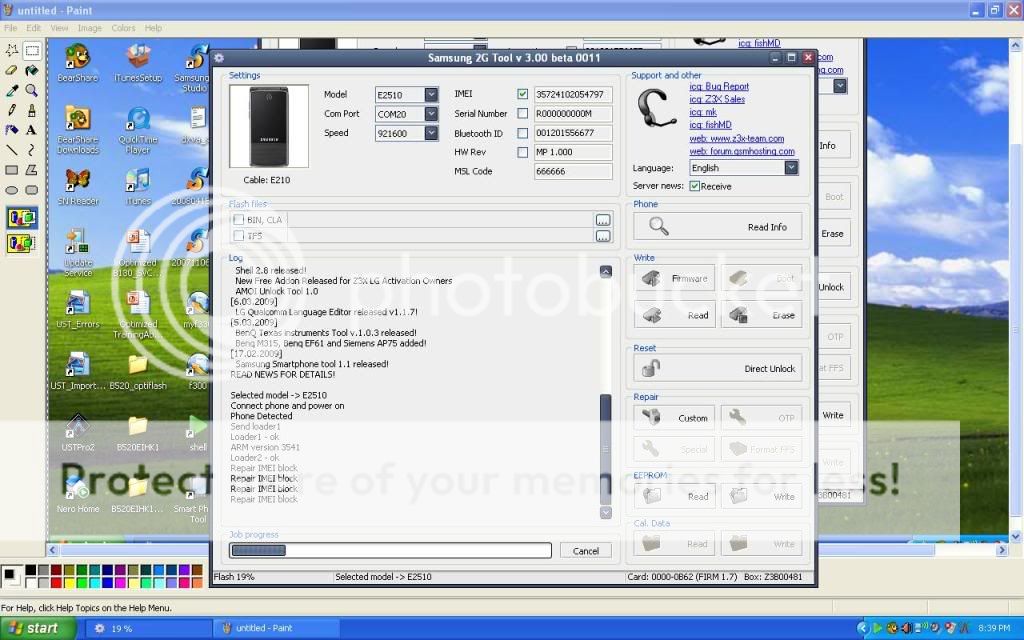Click Direct Unlock padlock button
The width and height of the screenshot is (1024, 640).
[718, 368]
